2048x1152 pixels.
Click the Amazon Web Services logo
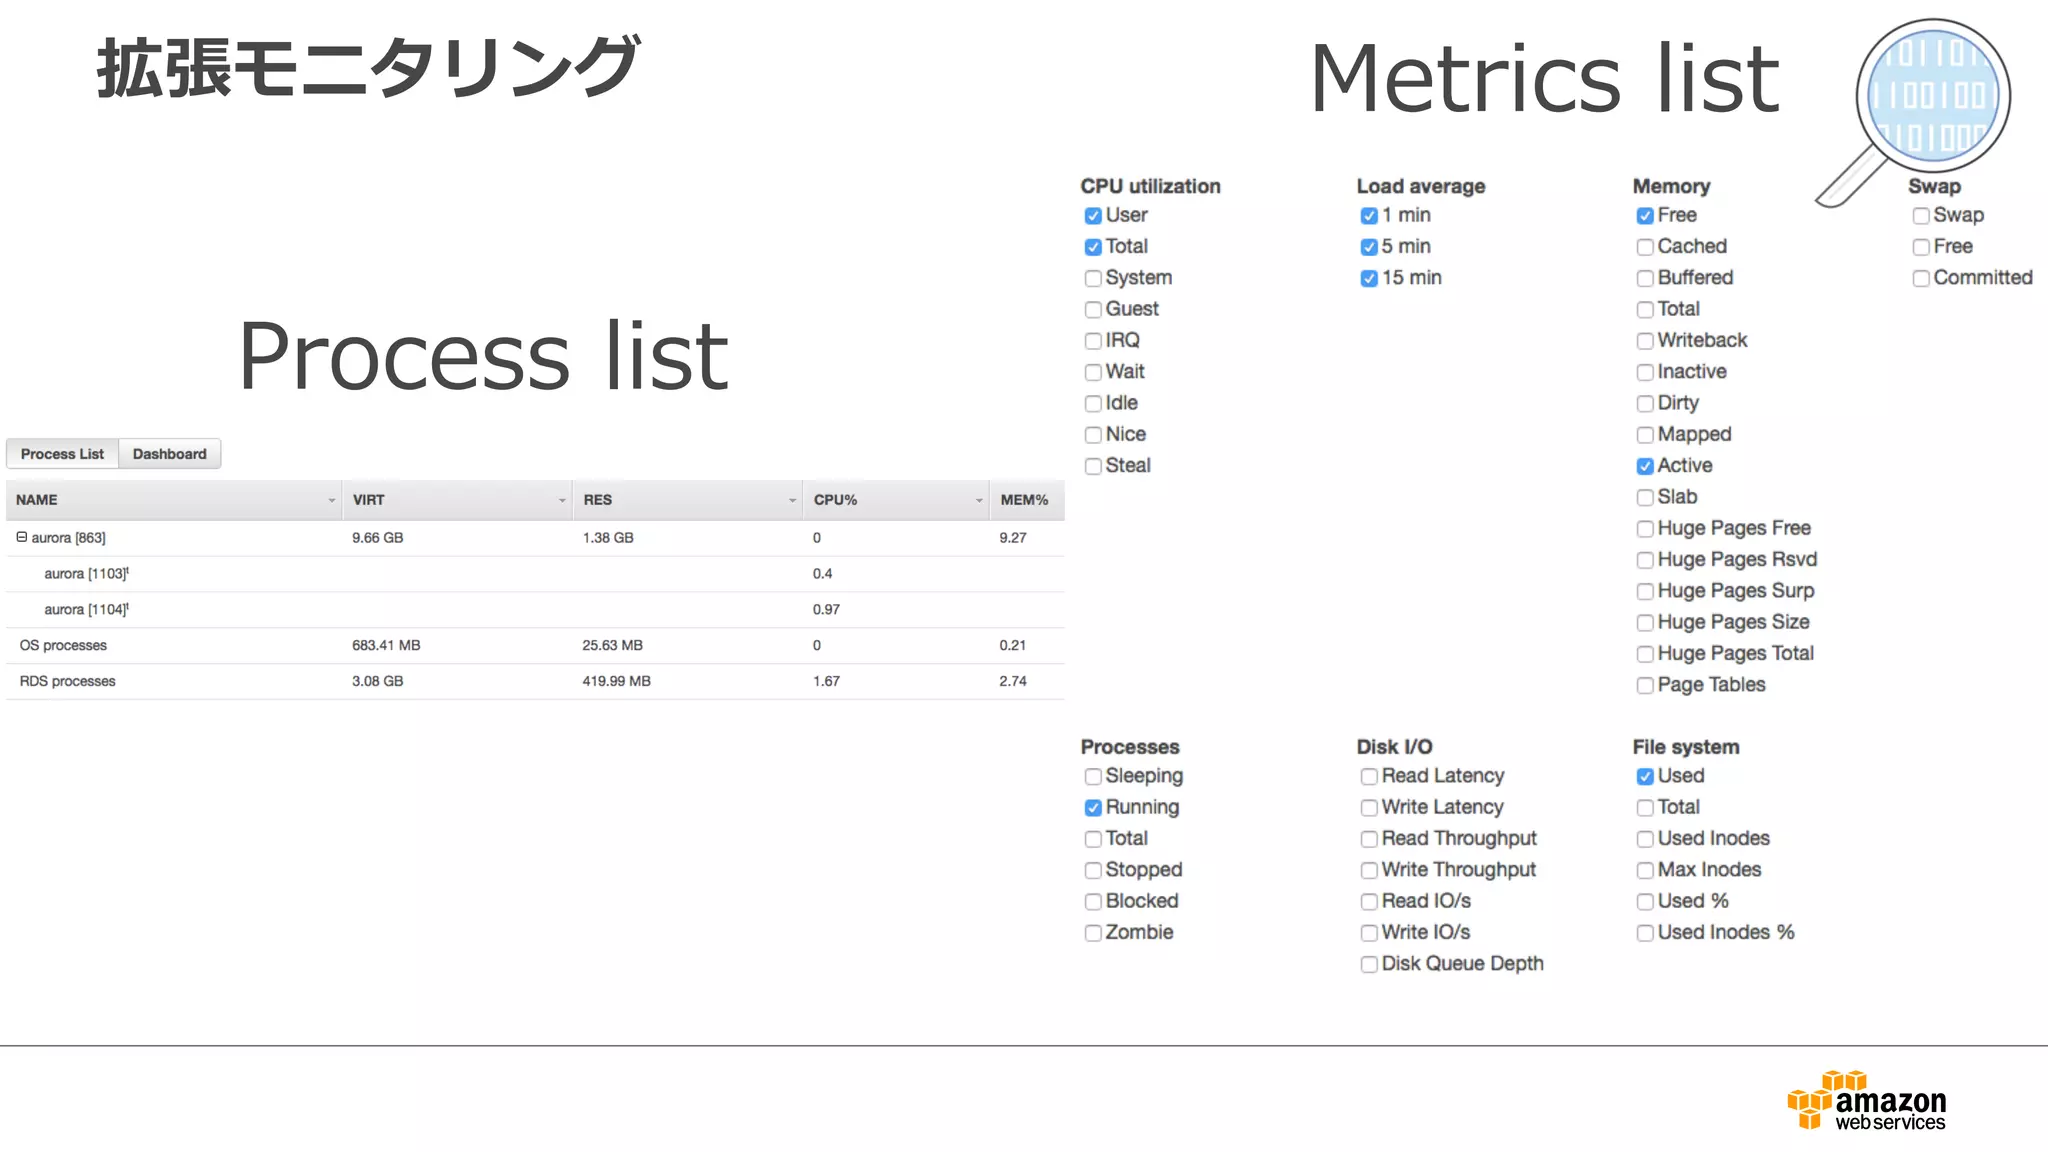[x=1866, y=1101]
